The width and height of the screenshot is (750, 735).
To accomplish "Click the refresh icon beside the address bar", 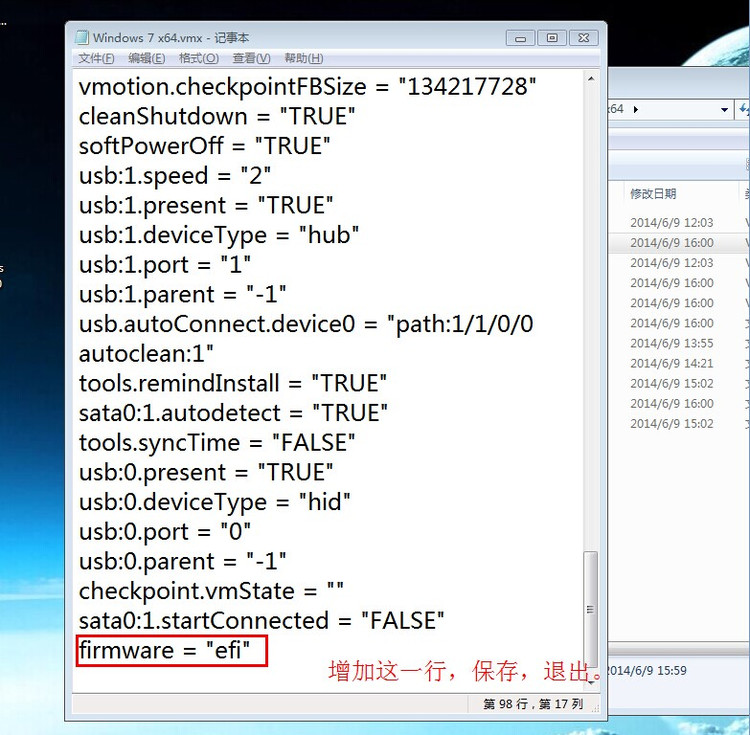I will click(x=744, y=110).
